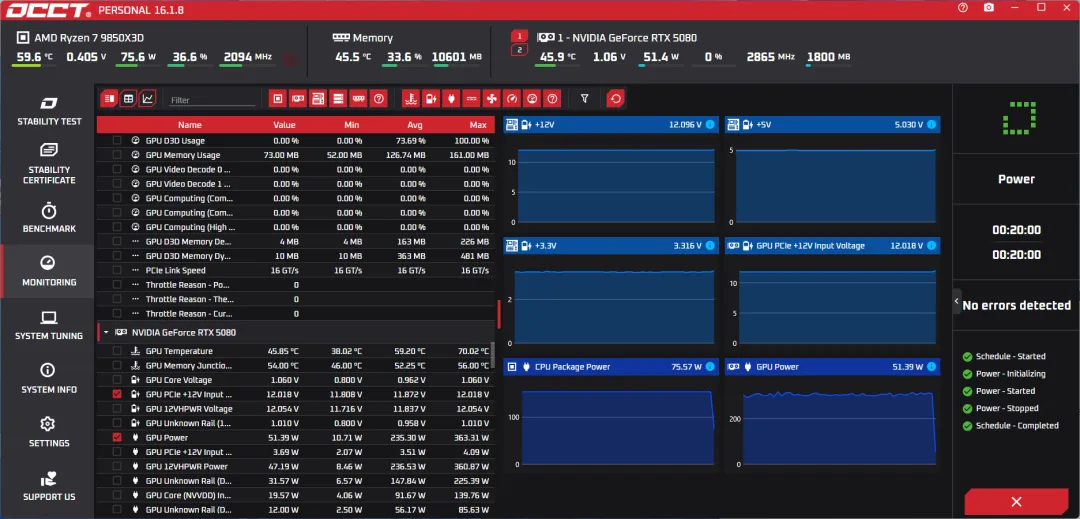This screenshot has height=519, width=1080.
Task: Open info for the +5V graph
Action: click(931, 125)
